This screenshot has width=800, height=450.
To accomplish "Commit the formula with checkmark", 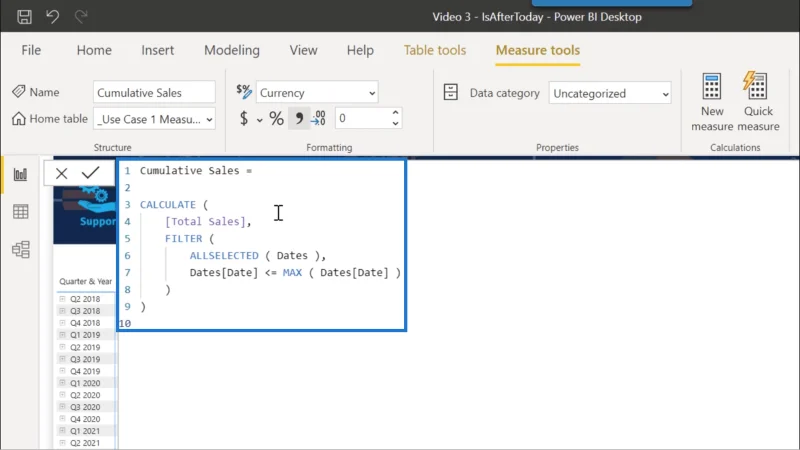I will coord(91,173).
